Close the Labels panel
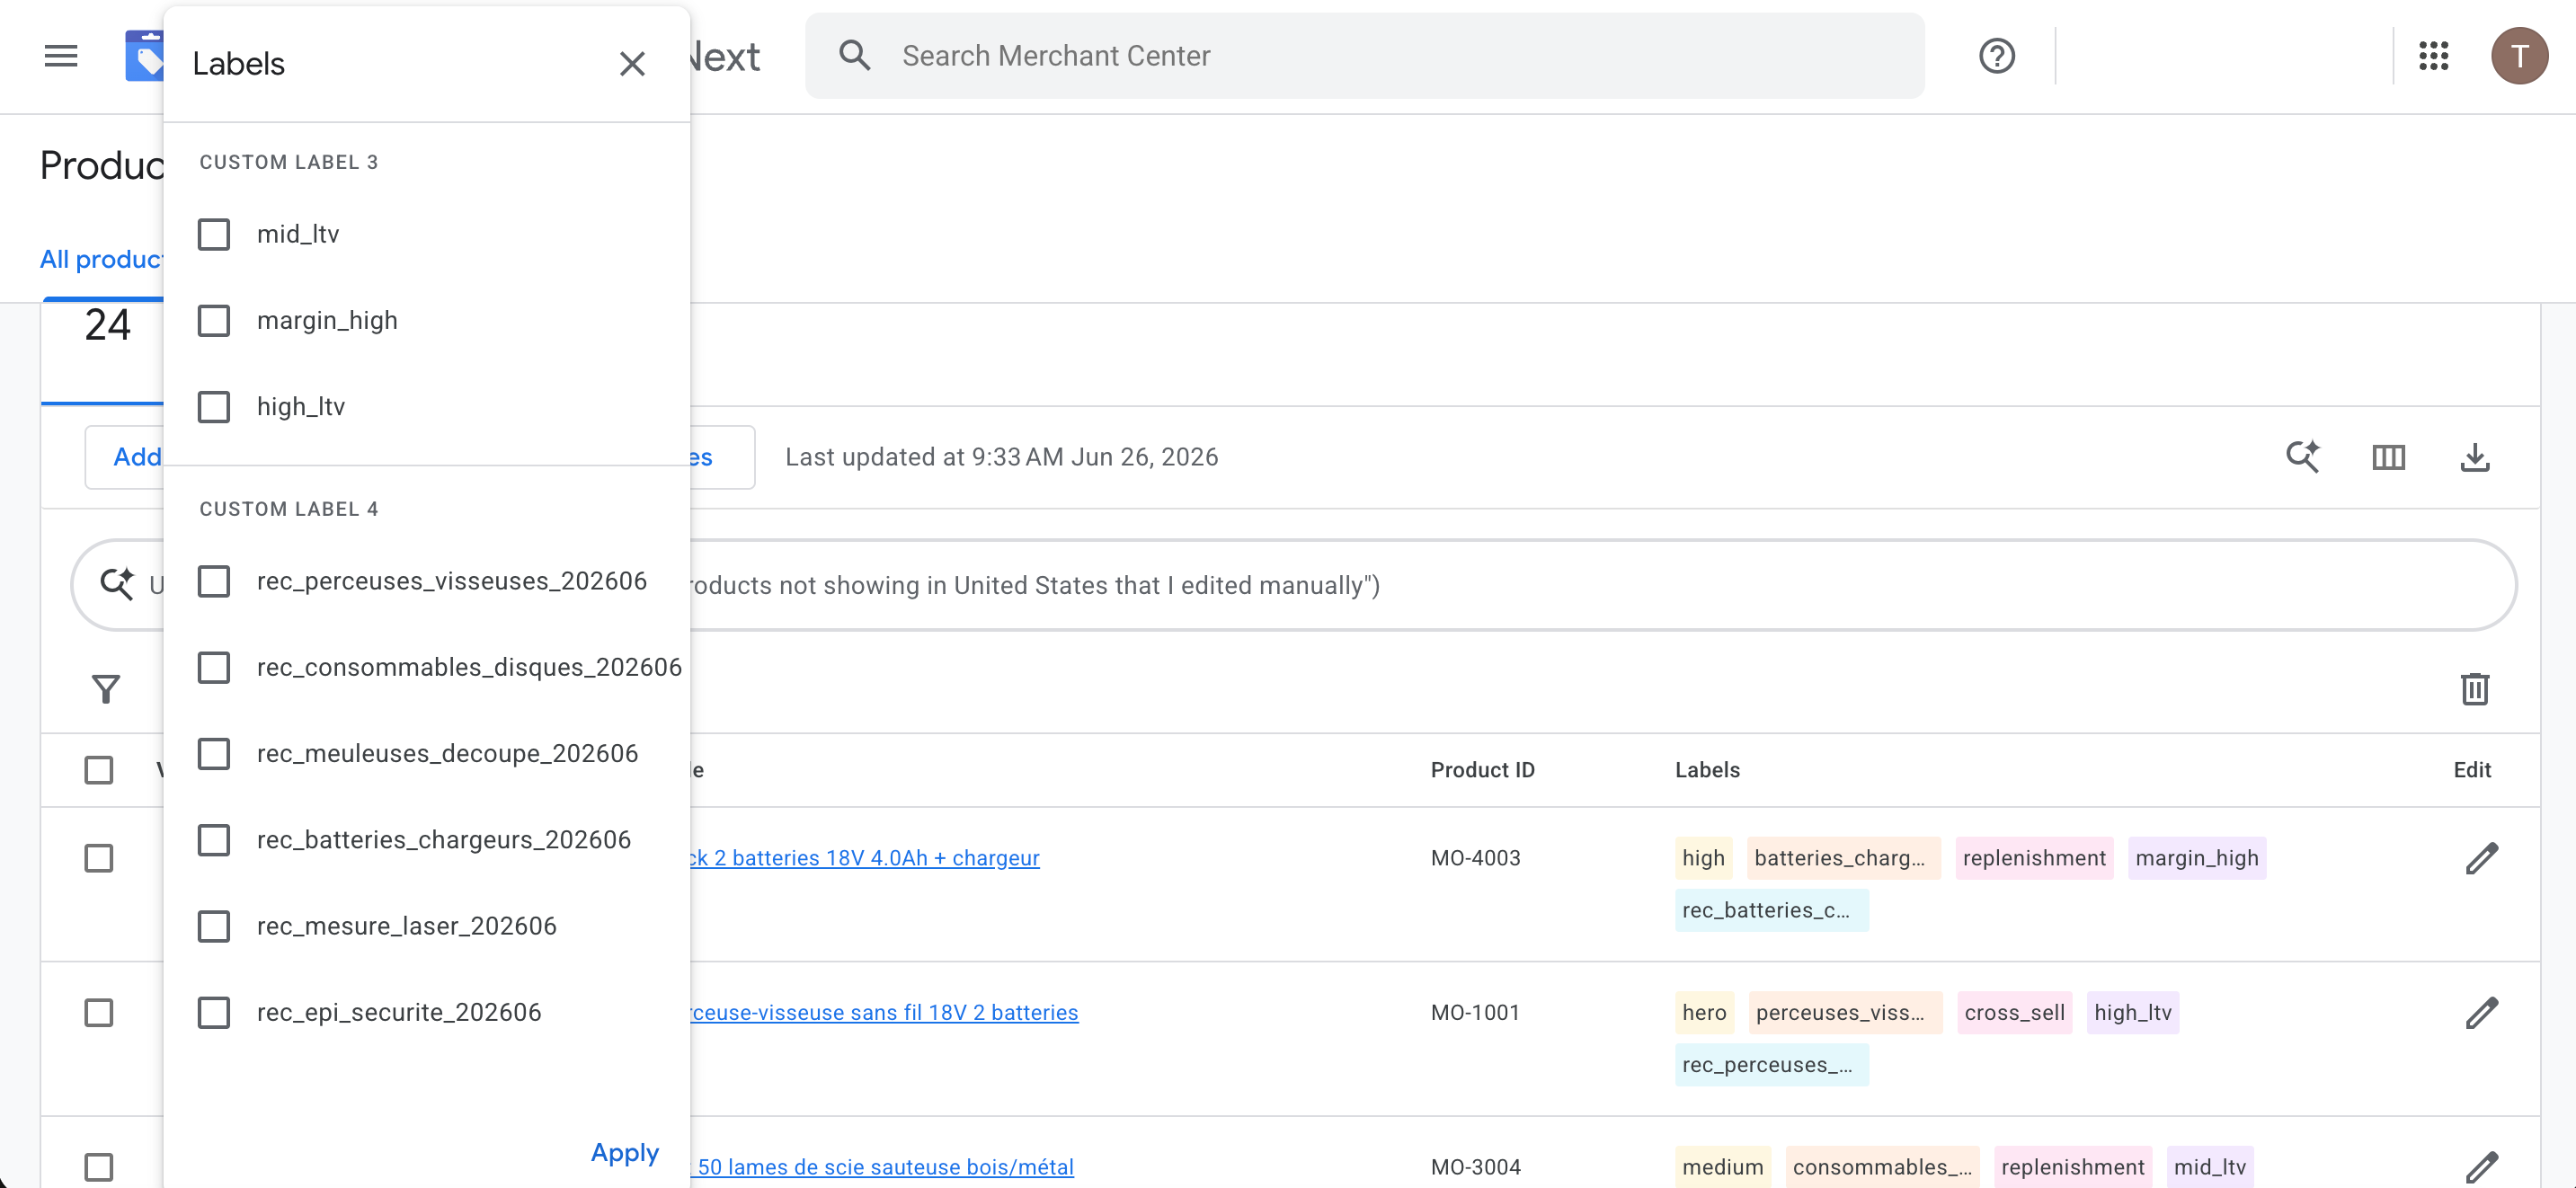2576x1188 pixels. coord(632,64)
